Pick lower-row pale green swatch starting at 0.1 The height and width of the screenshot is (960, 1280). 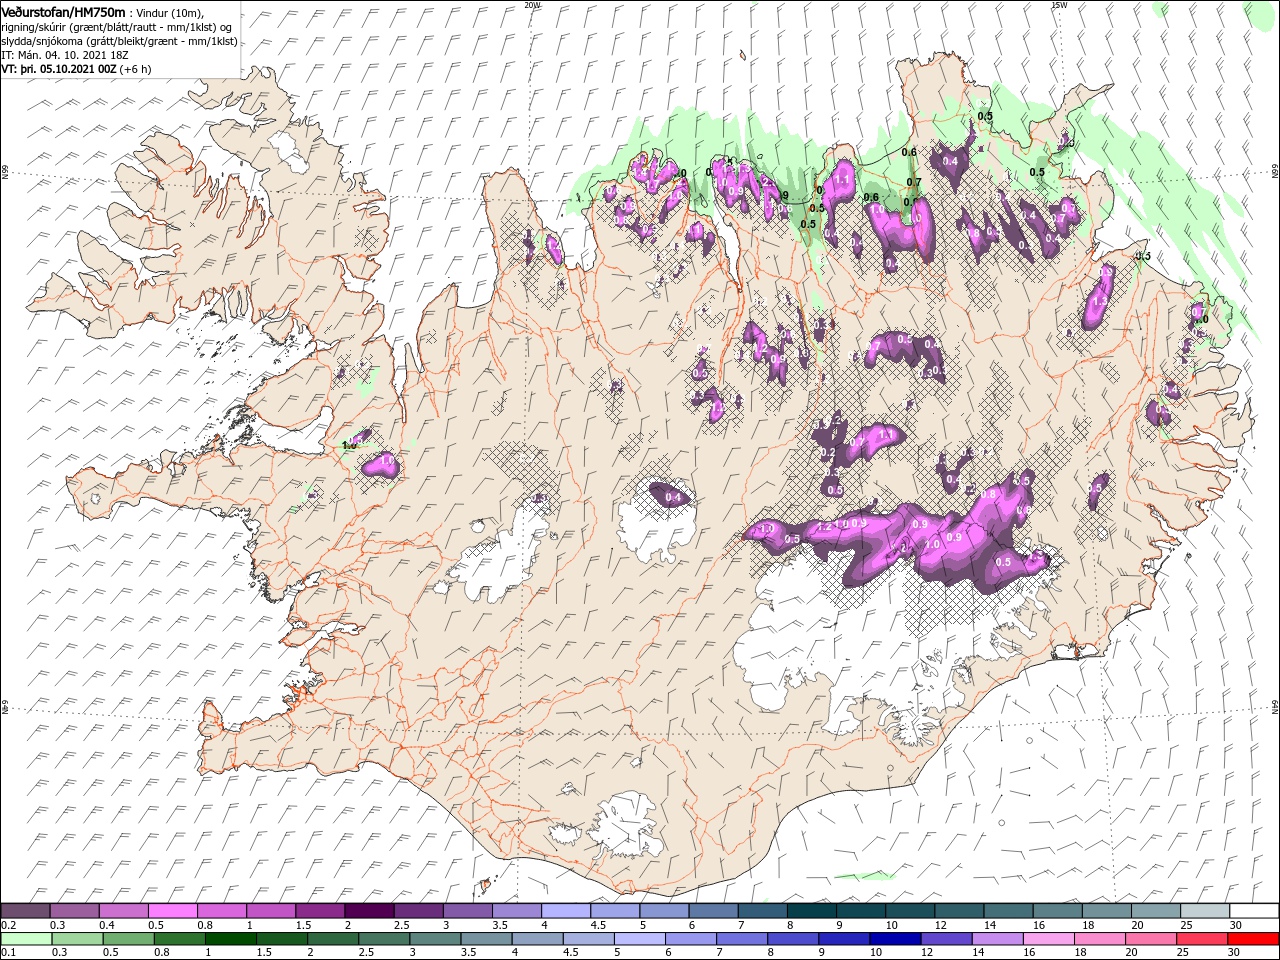pos(26,939)
